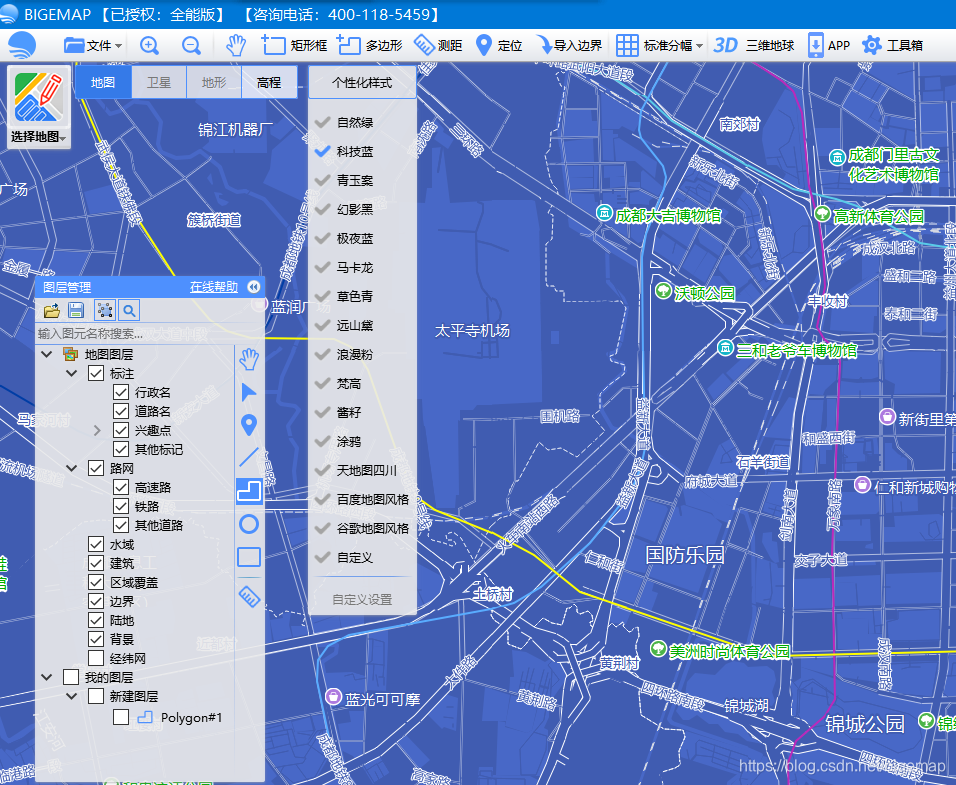Viewport: 956px width, 785px height.
Task: Select the ruler measure tool in drawing strip
Action: [x=249, y=597]
